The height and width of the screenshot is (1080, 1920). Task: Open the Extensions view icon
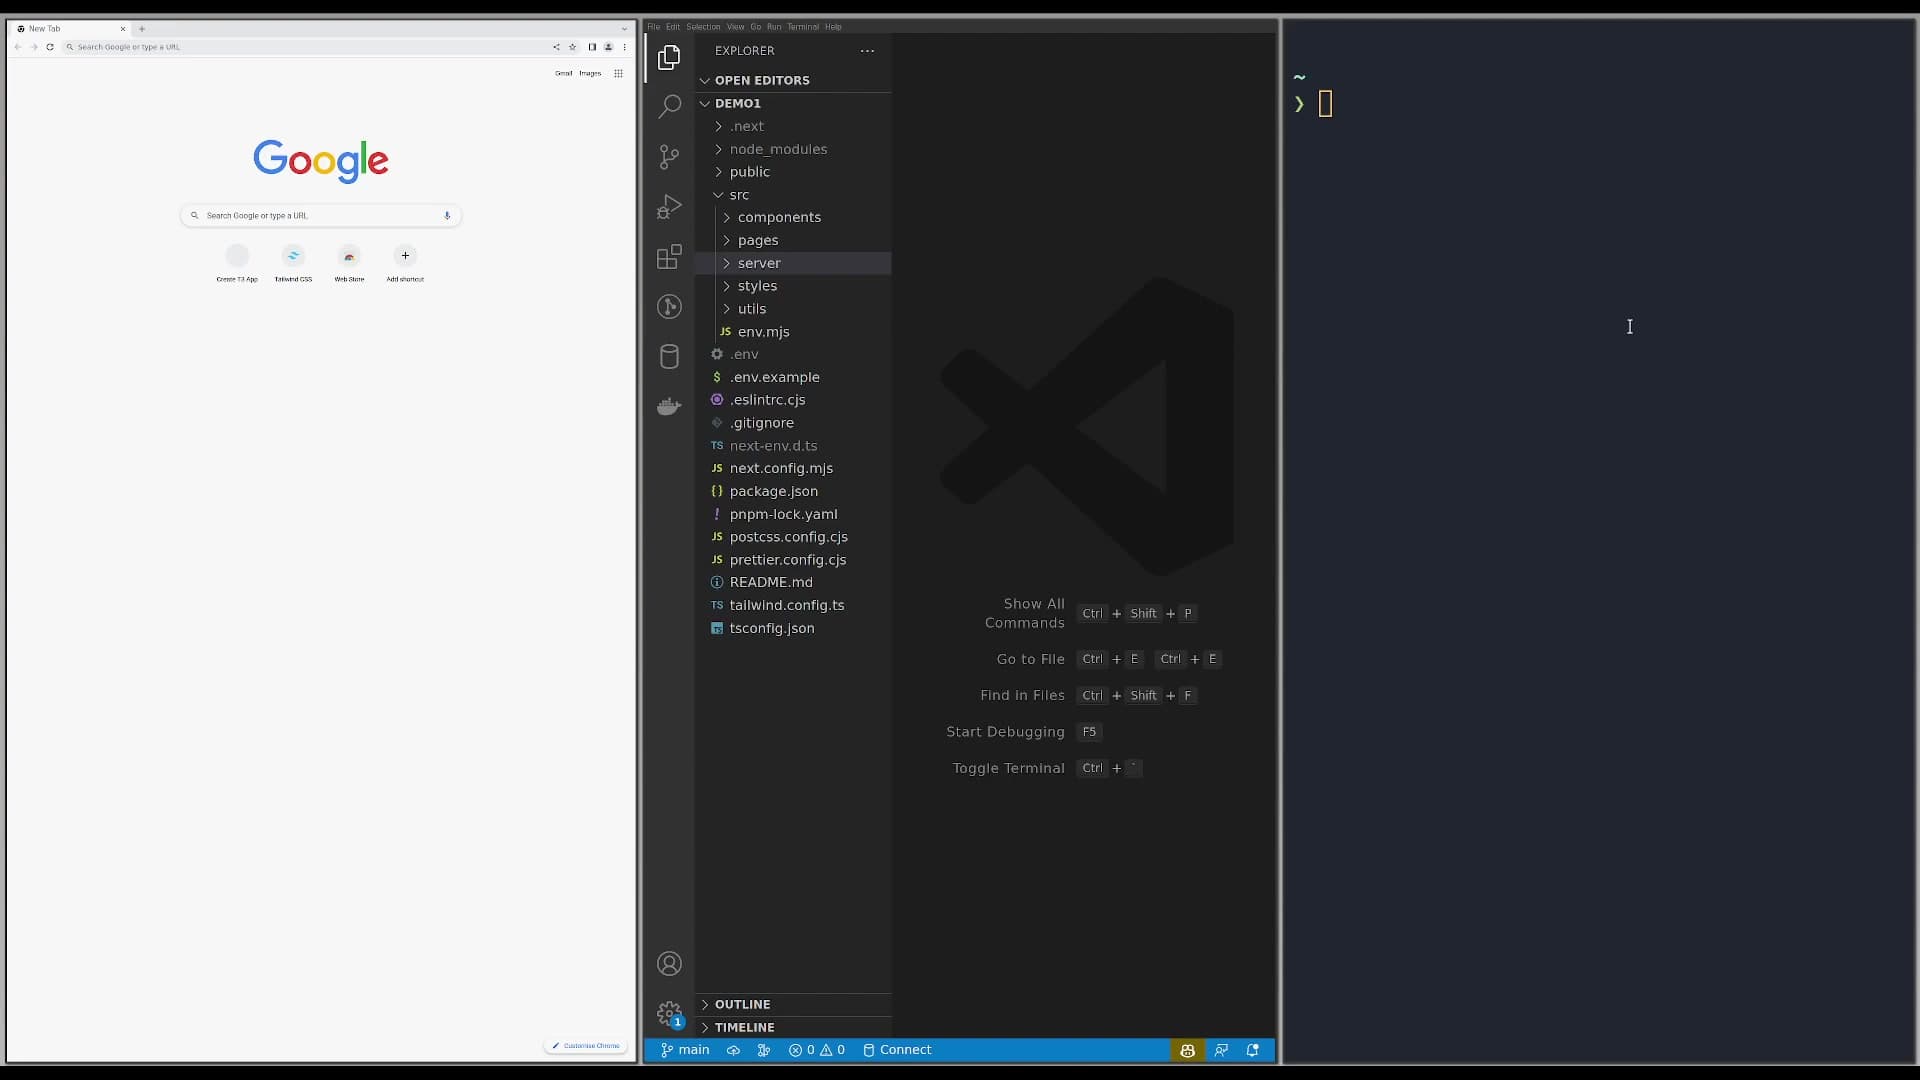pos(669,257)
